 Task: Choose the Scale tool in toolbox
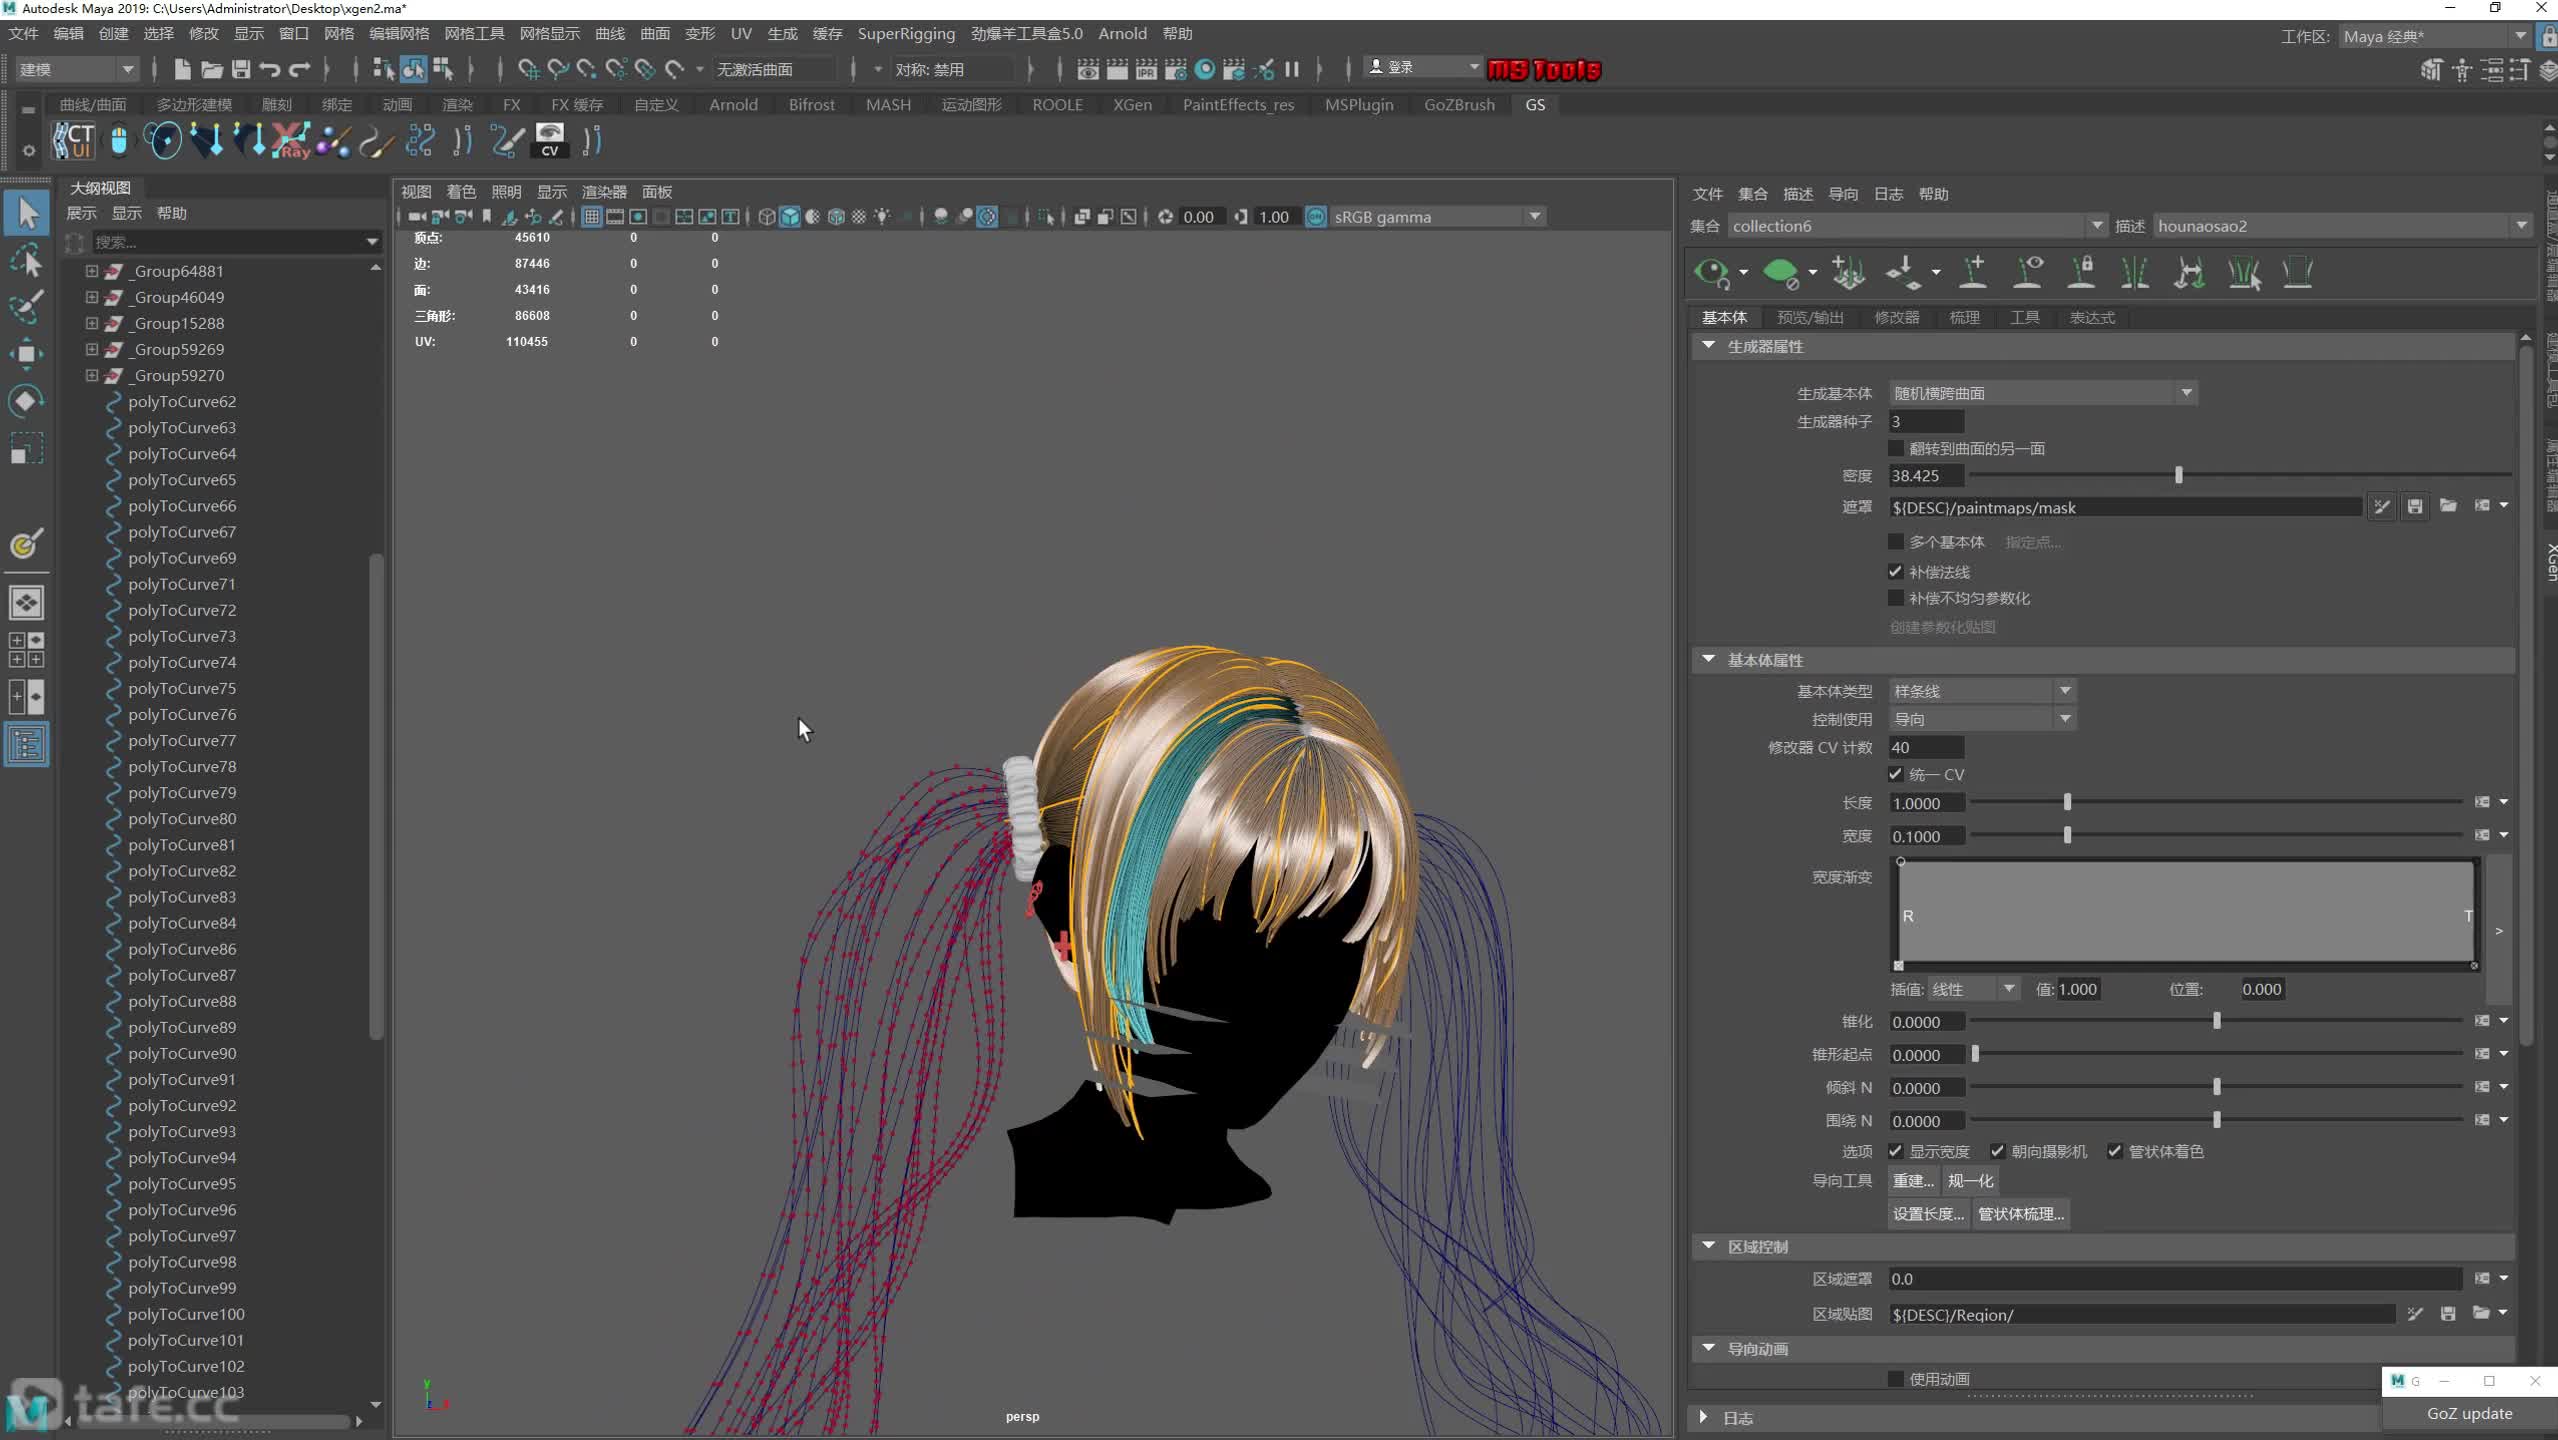(x=27, y=448)
